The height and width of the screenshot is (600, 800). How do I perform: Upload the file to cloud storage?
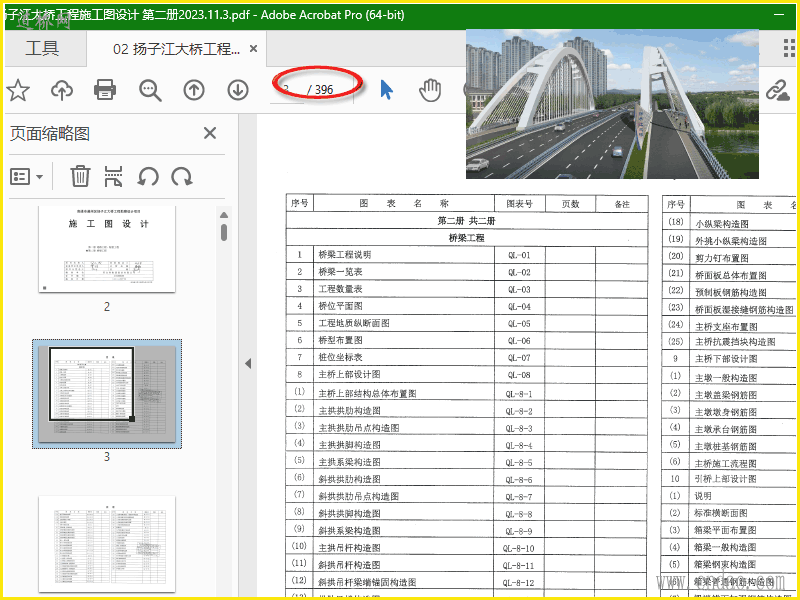[x=62, y=90]
